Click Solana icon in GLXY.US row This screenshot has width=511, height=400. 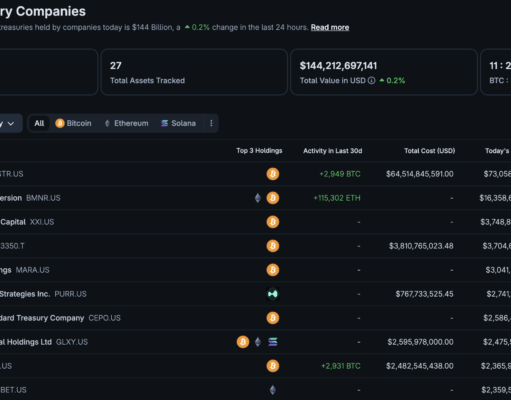(273, 342)
